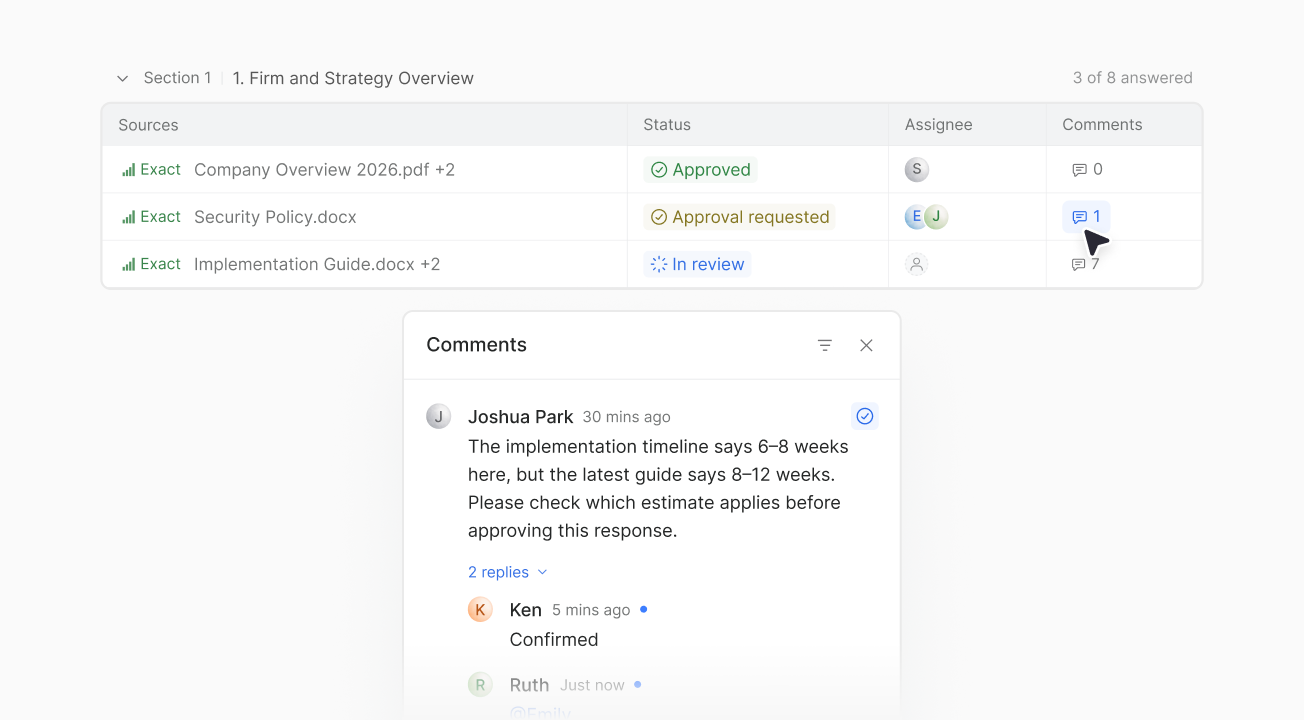Screen dimensions: 1304x720
Task: Click the 3 of 8 answered counter
Action: (1133, 78)
